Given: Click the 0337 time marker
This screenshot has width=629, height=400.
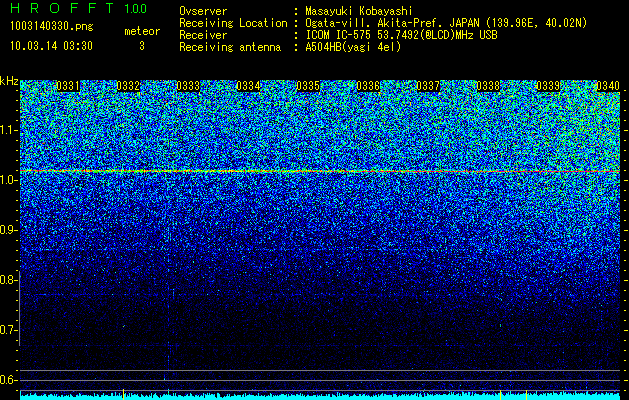Looking at the screenshot, I should click(x=428, y=86).
